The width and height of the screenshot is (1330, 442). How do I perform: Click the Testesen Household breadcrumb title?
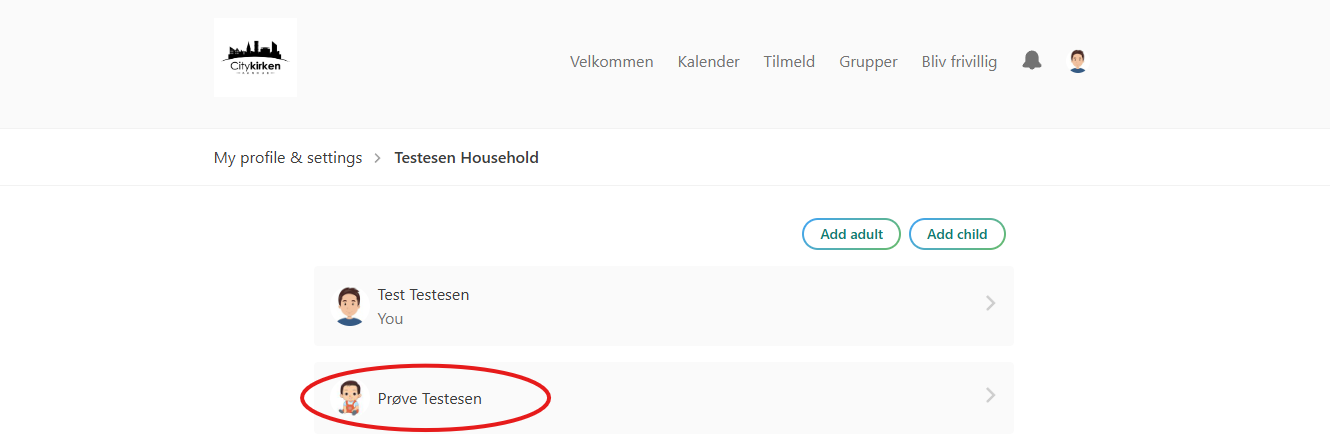466,158
